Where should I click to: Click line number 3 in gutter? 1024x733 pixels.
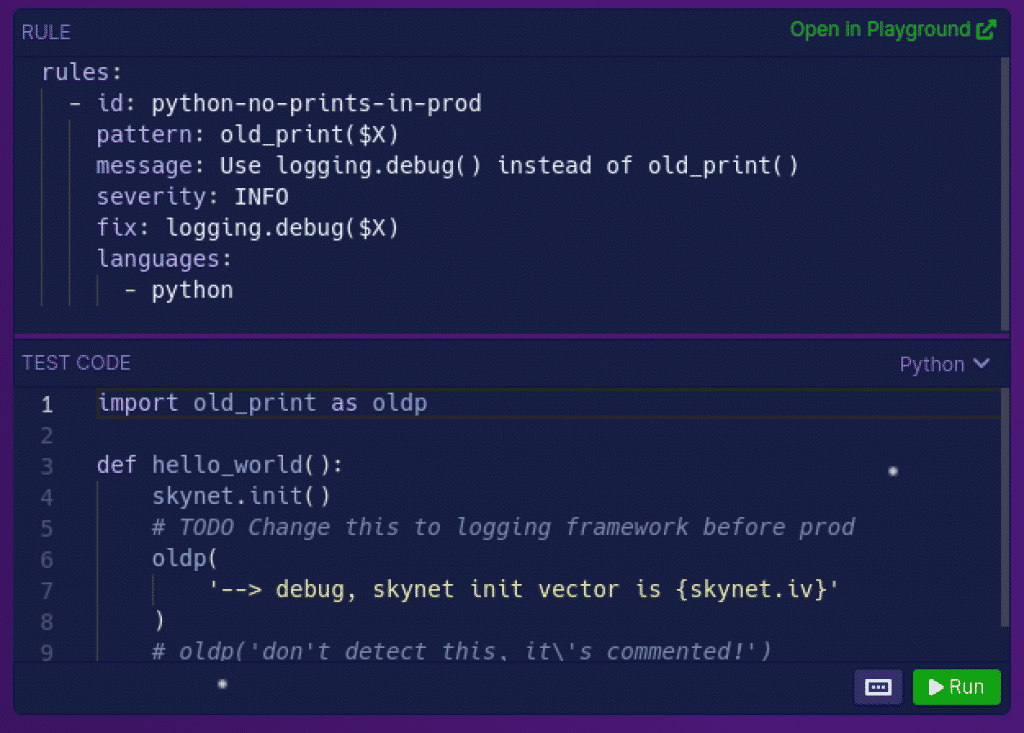[46, 466]
